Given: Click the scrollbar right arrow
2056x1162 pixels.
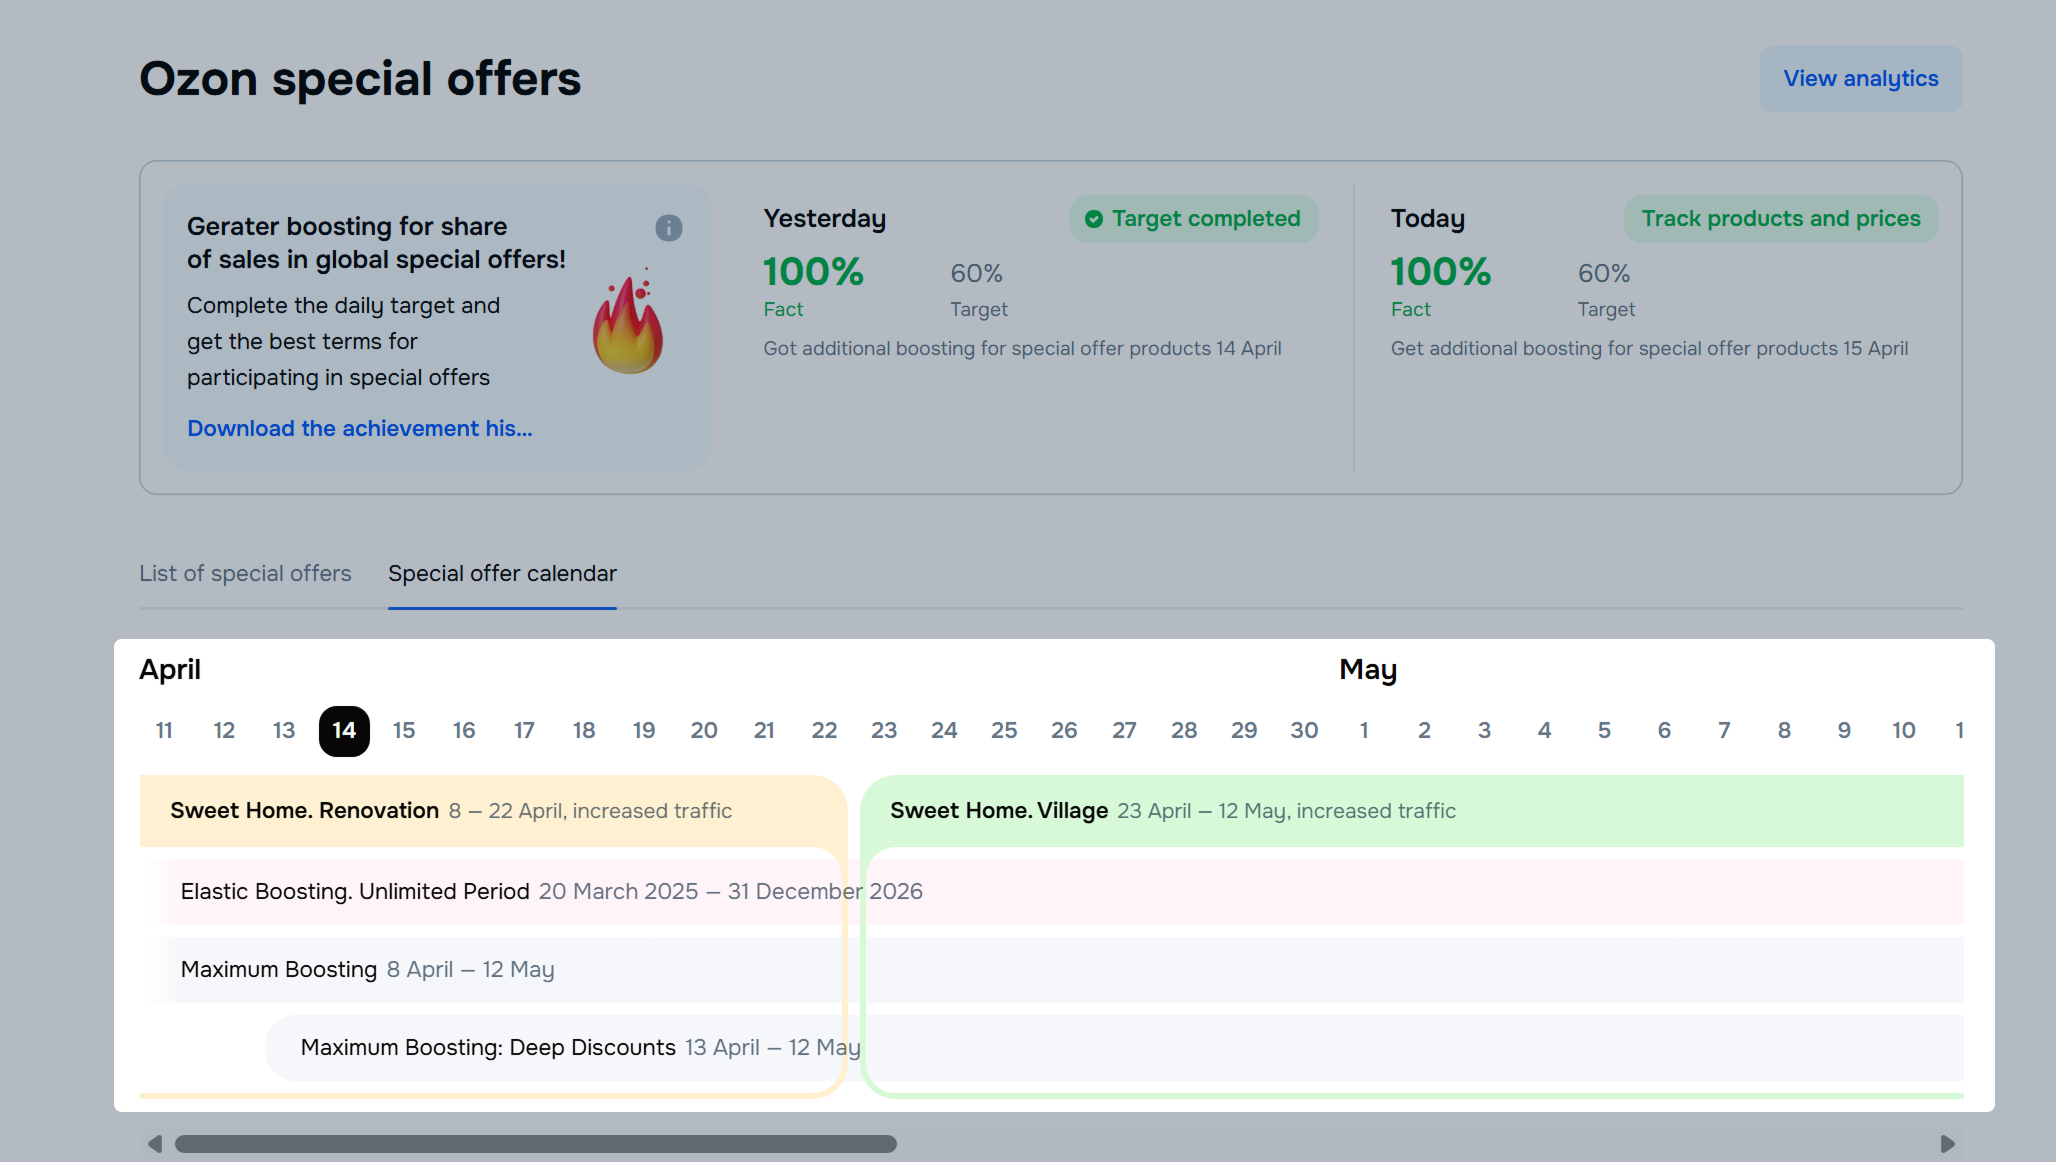Looking at the screenshot, I should [x=1947, y=1143].
